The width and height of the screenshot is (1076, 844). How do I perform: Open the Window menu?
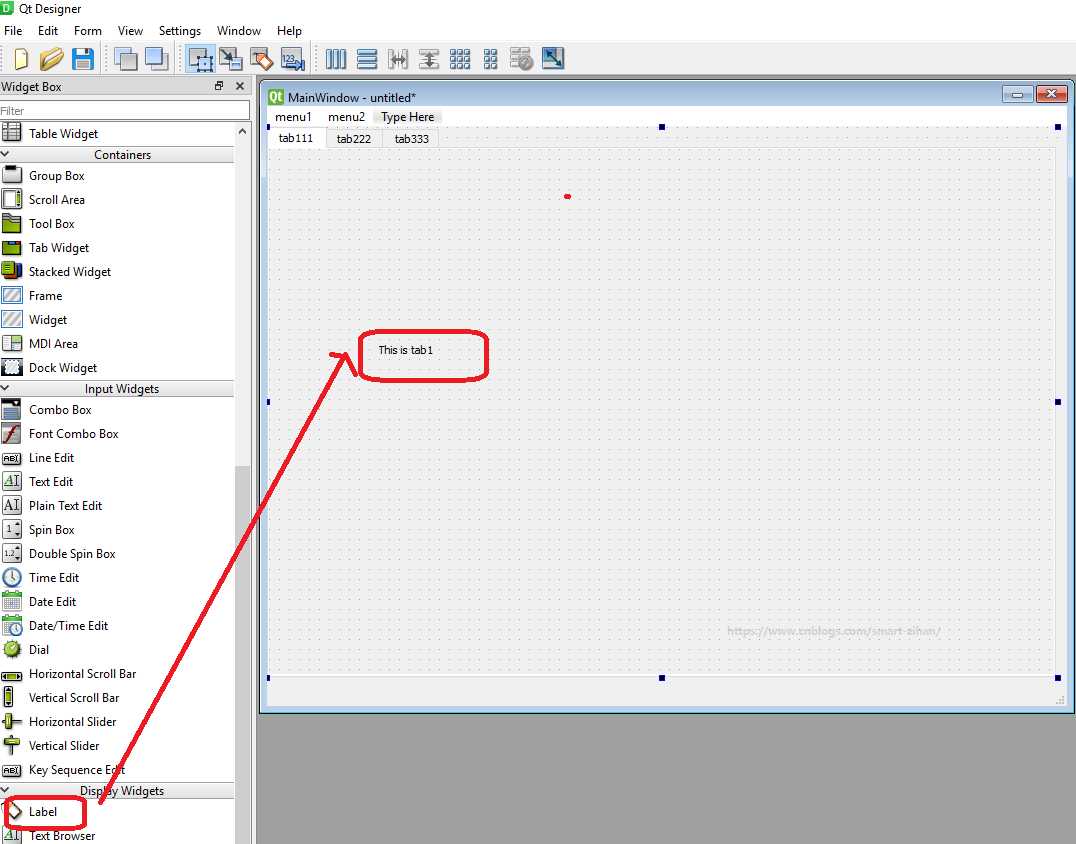(239, 31)
